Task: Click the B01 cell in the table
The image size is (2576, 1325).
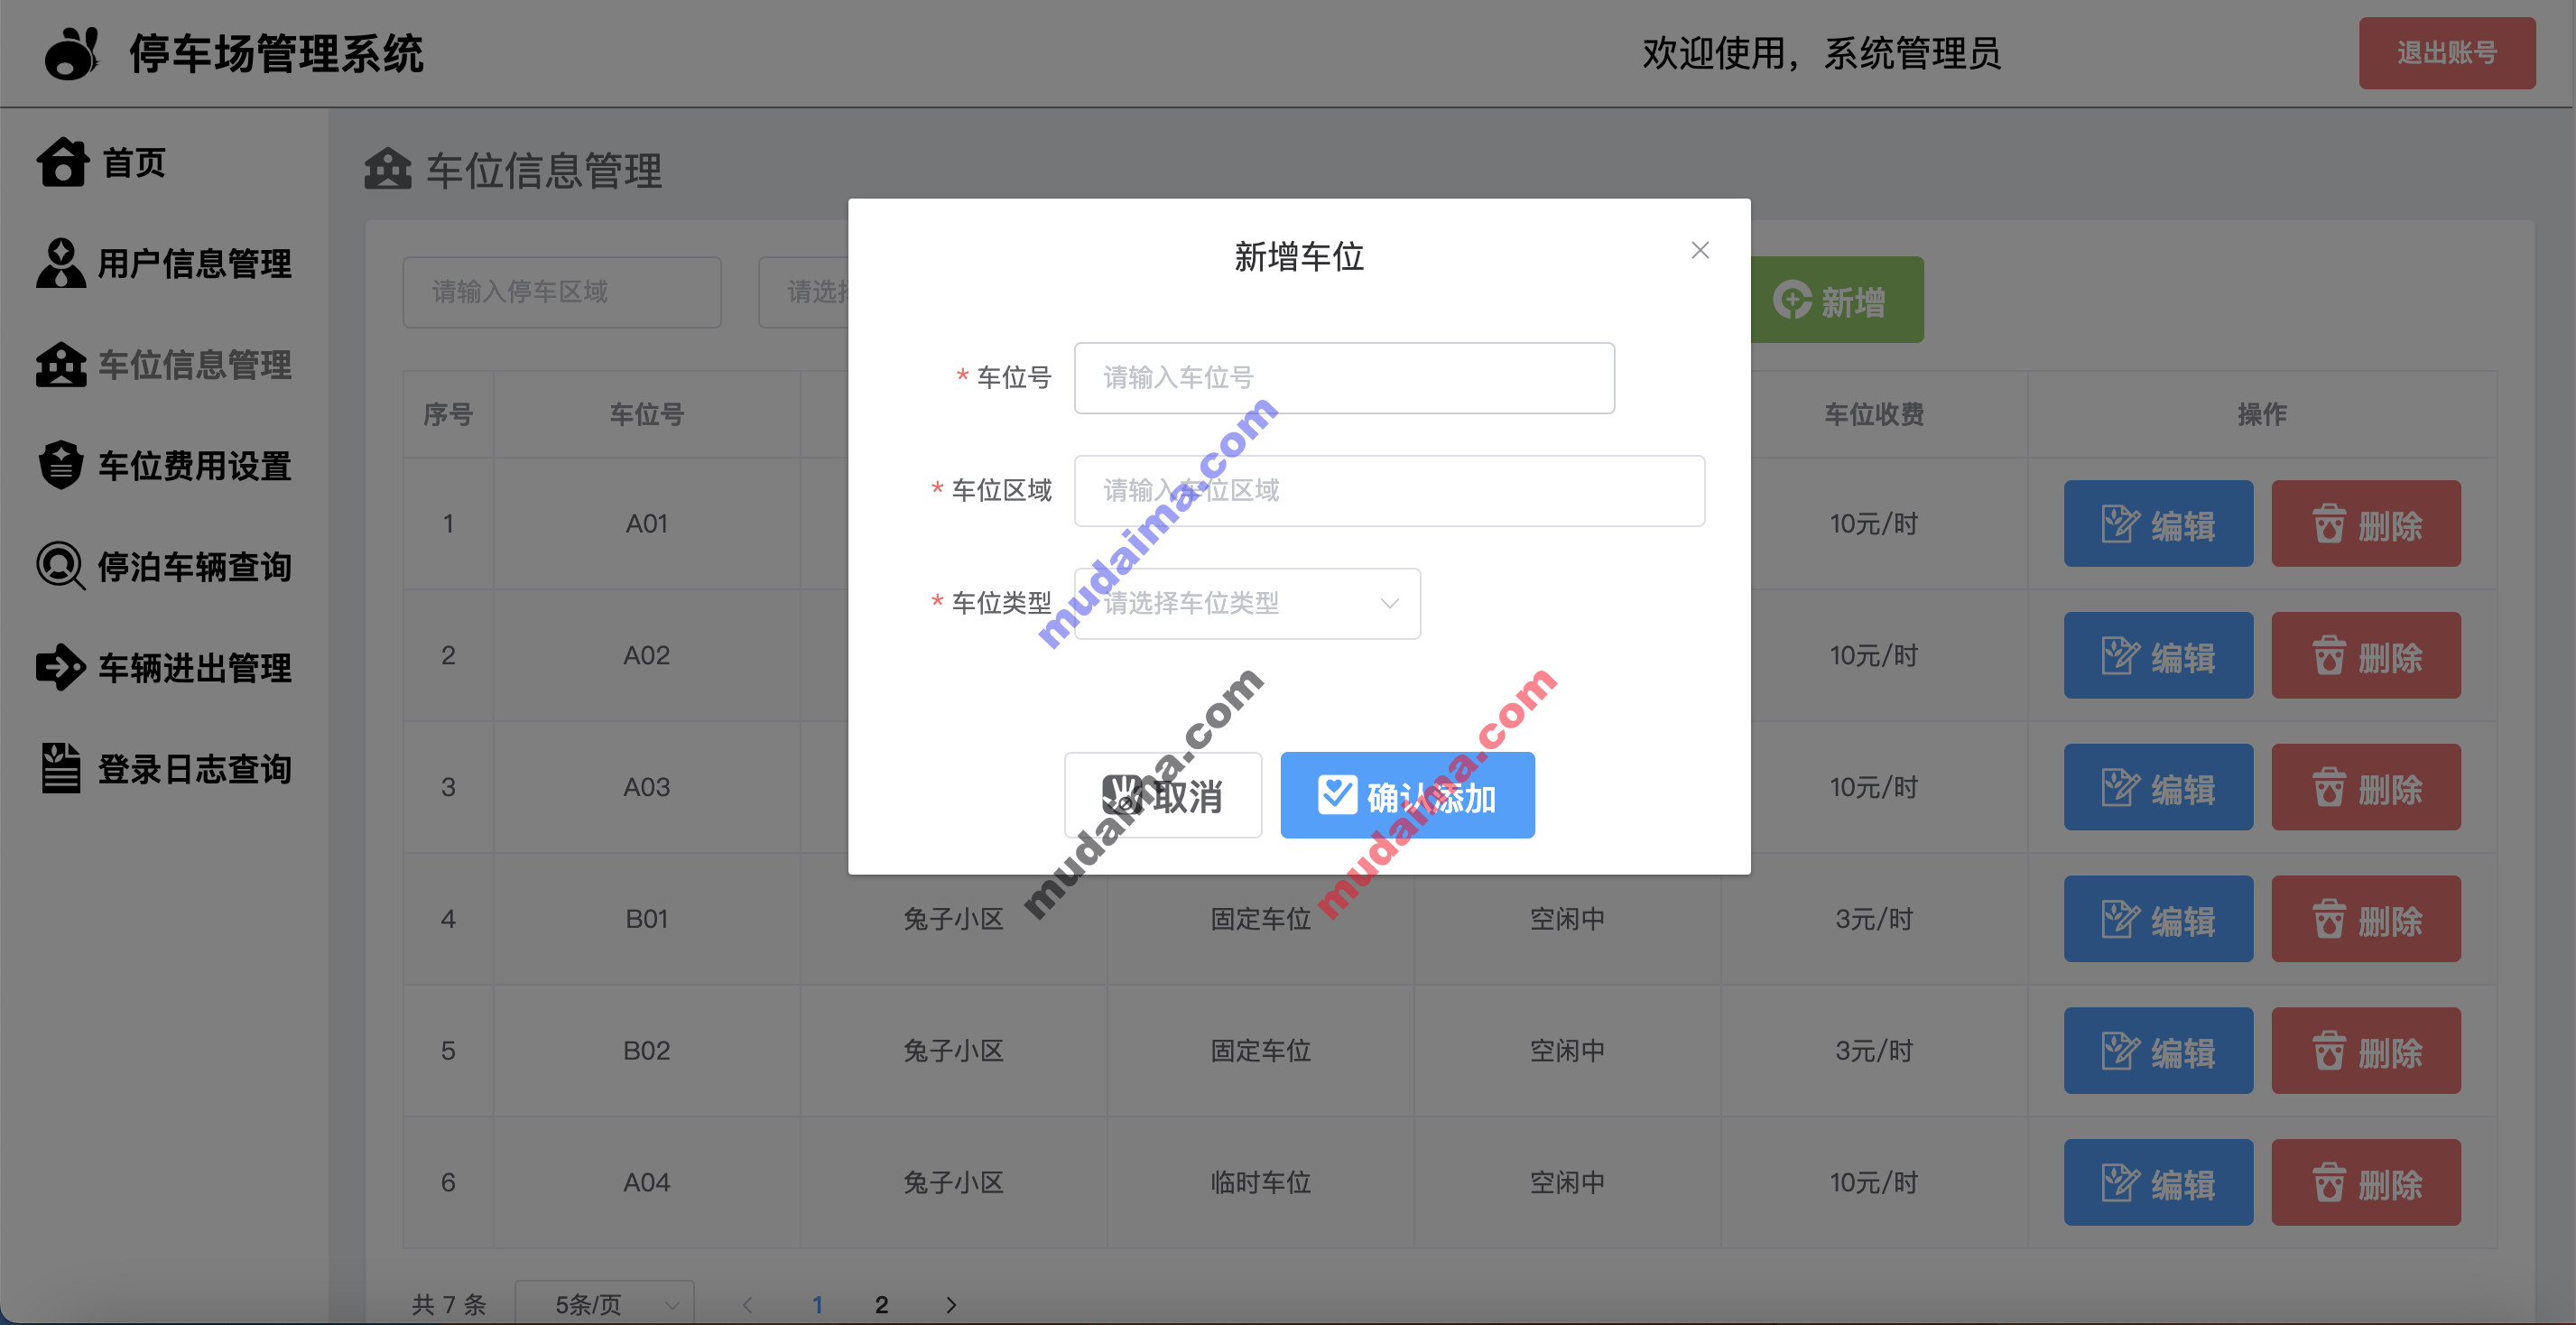Action: click(x=647, y=919)
